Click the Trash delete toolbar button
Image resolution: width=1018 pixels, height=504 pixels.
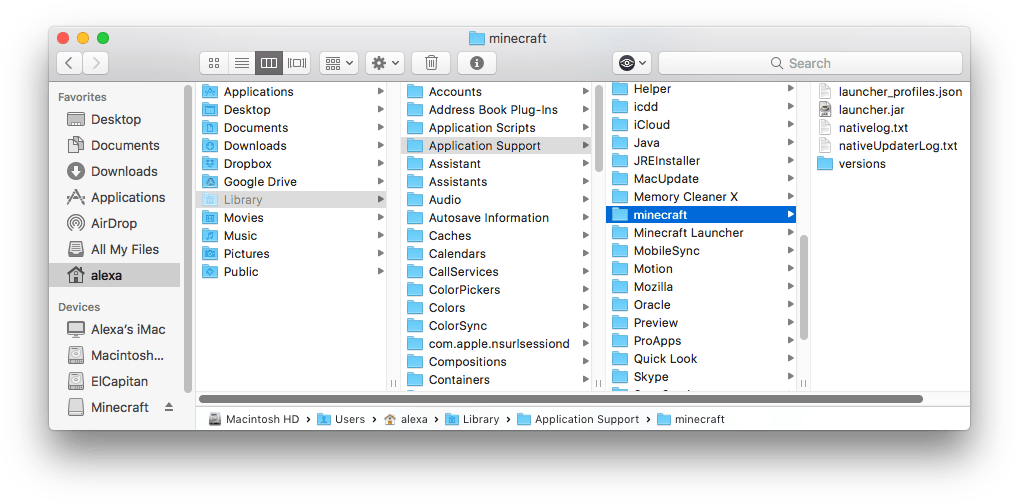(431, 63)
